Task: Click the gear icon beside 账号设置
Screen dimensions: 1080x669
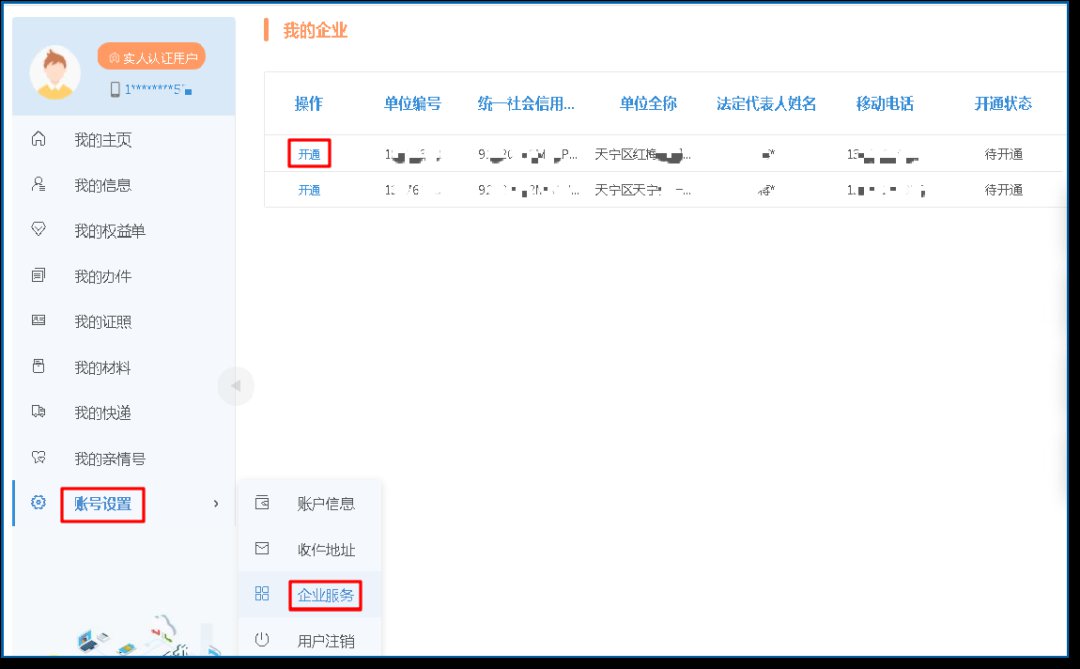Action: [39, 502]
